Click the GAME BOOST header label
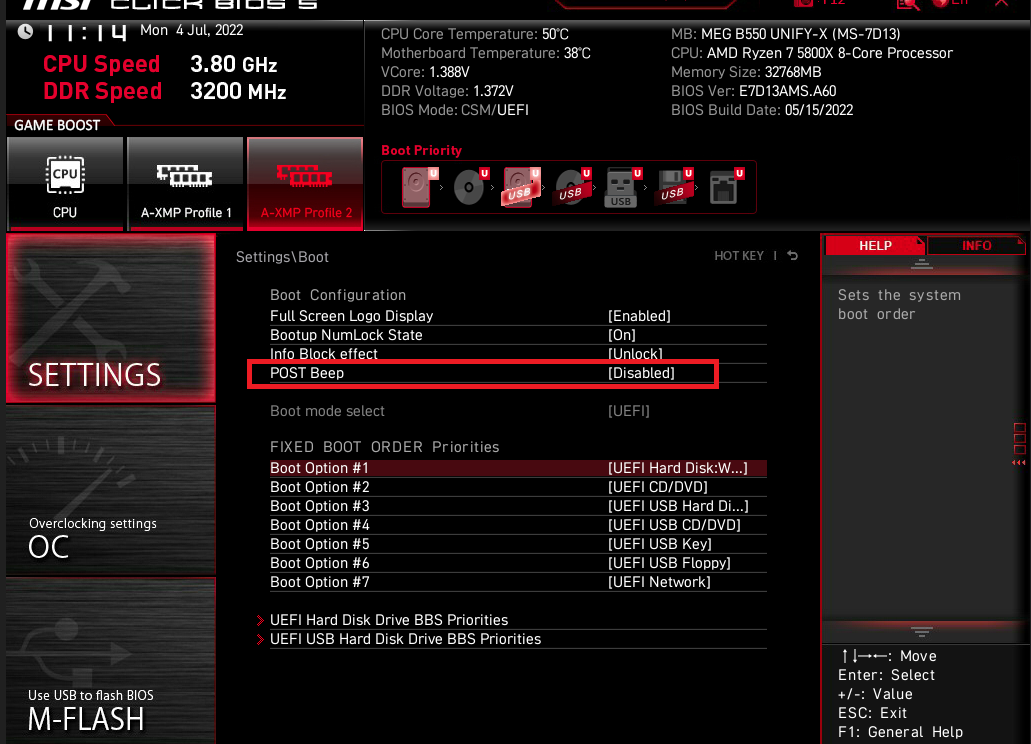Screen dimensions: 1031x744 57,126
